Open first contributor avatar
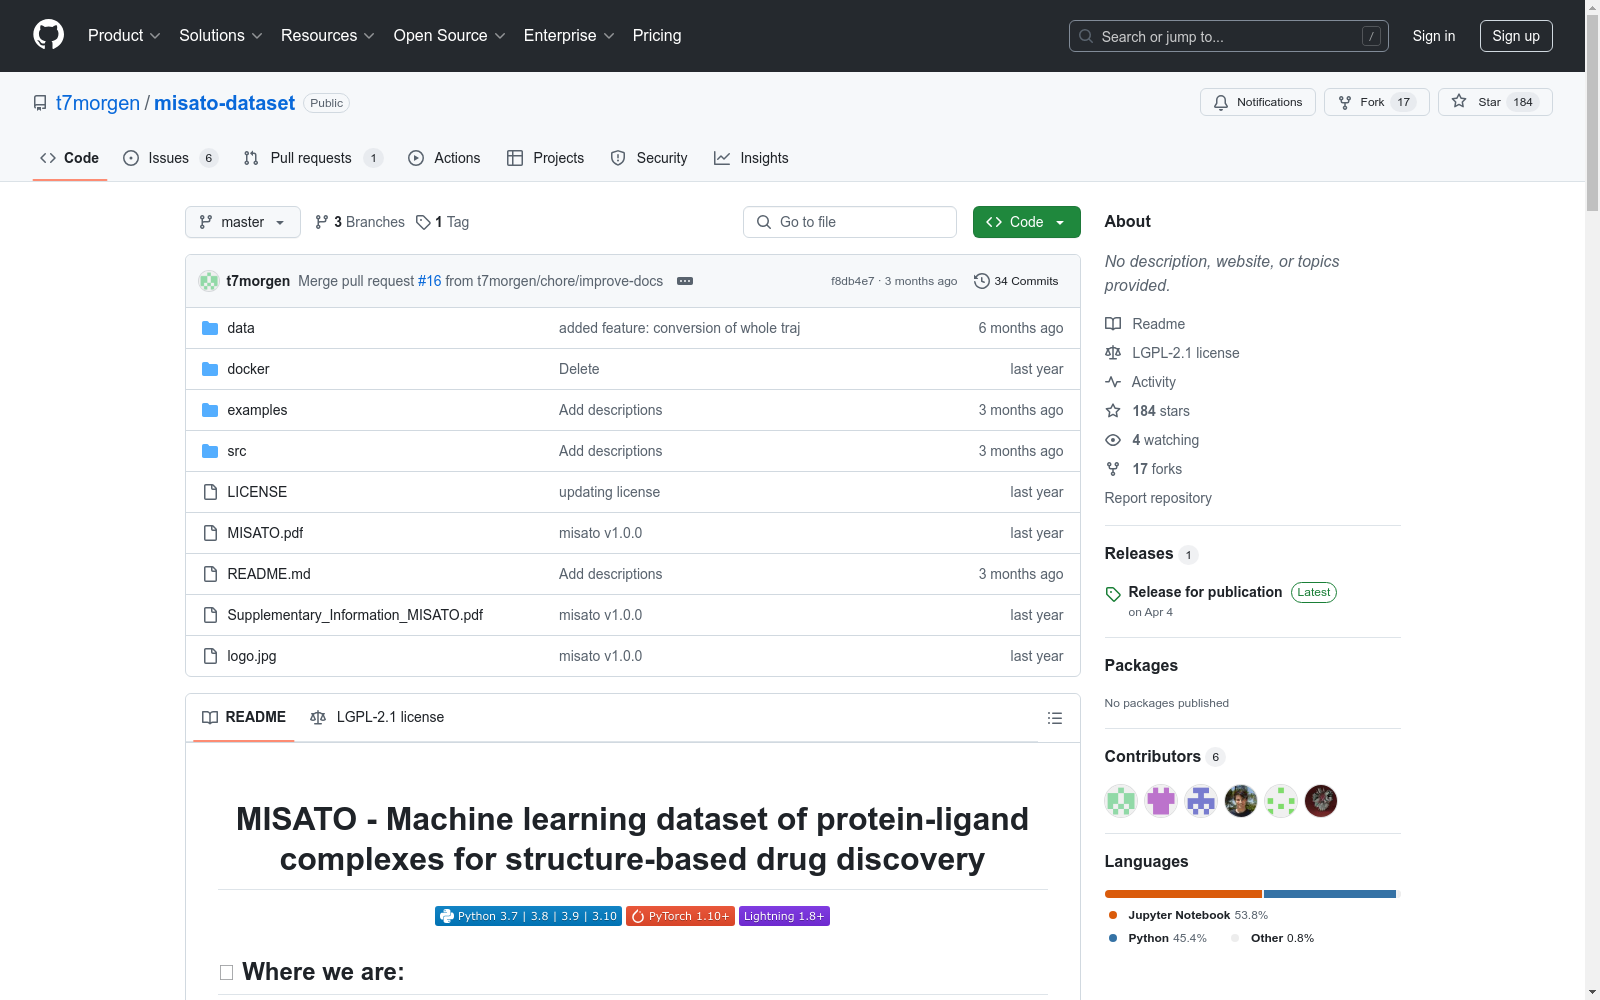1600x1000 pixels. pos(1121,801)
